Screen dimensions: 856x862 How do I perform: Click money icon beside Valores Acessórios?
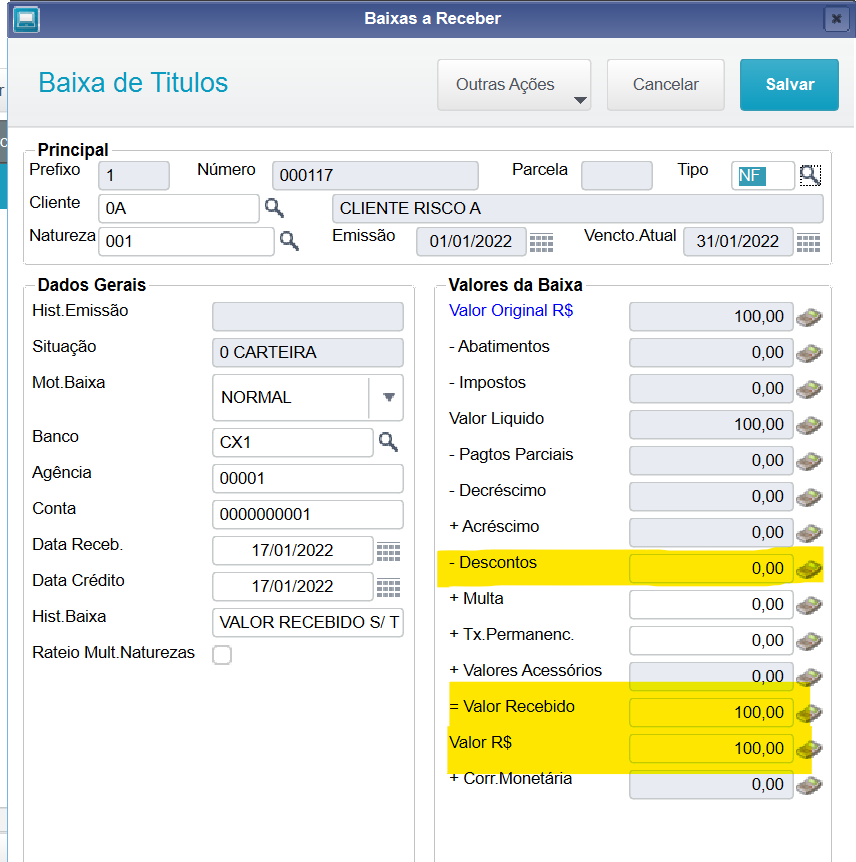click(x=809, y=677)
